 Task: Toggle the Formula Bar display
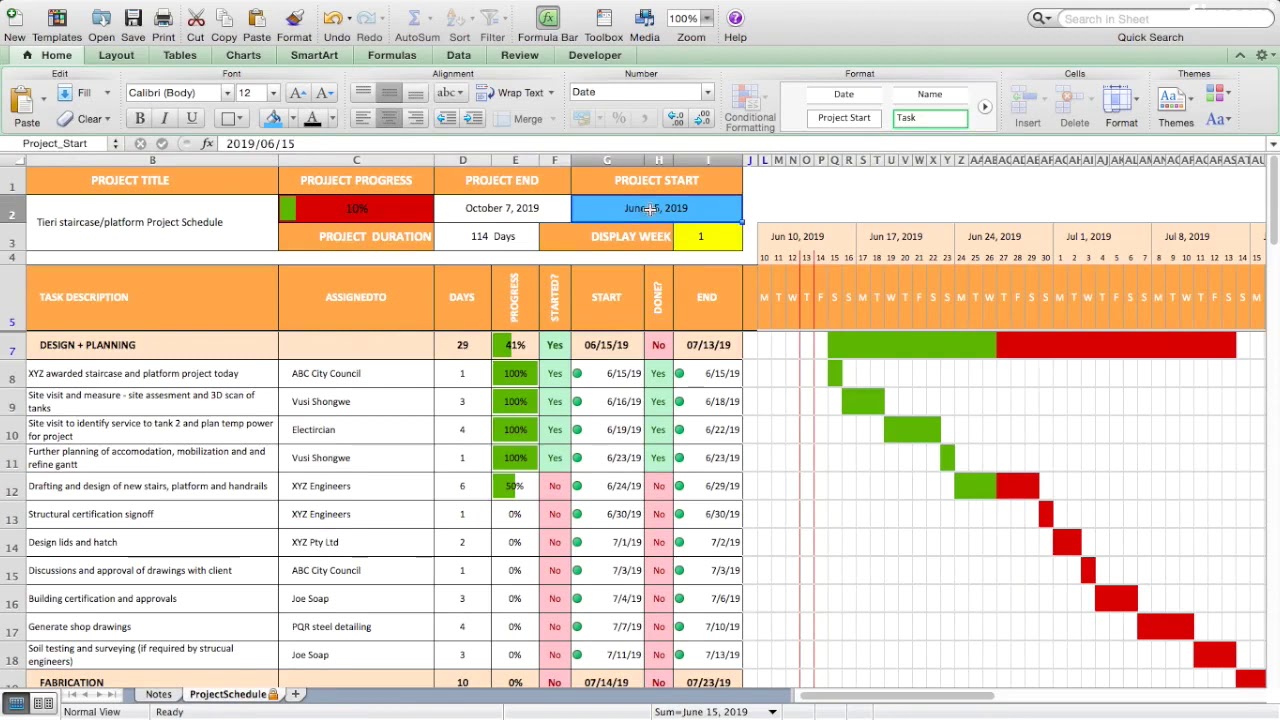tap(547, 18)
